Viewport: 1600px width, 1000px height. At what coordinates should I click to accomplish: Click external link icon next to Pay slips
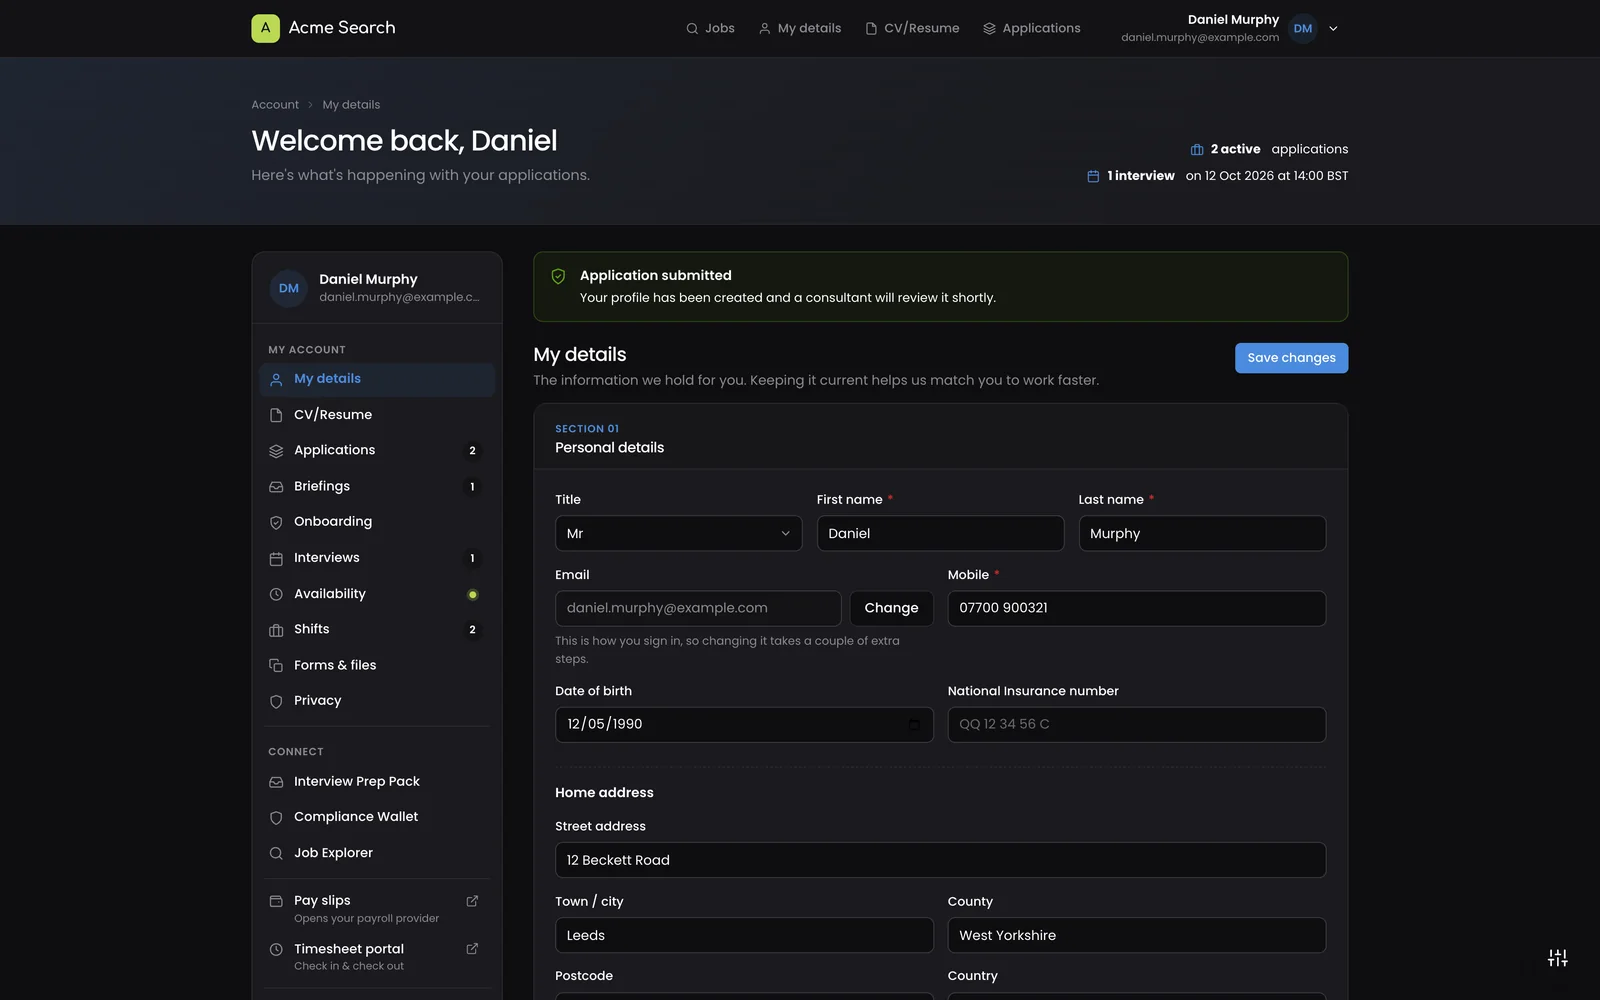point(472,901)
